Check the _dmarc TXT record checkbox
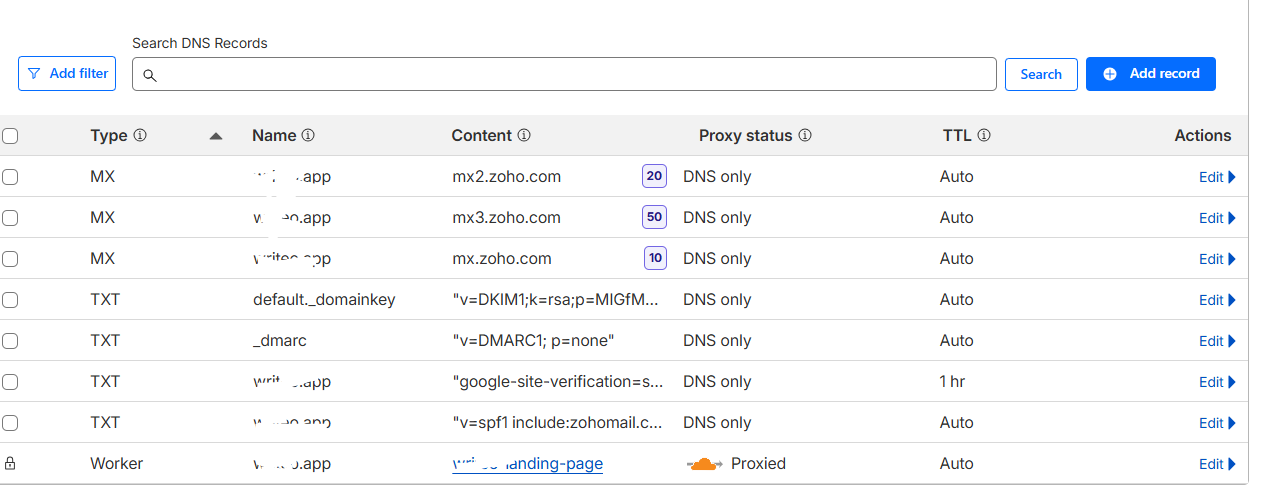Image resolution: width=1276 pixels, height=497 pixels. (10, 341)
